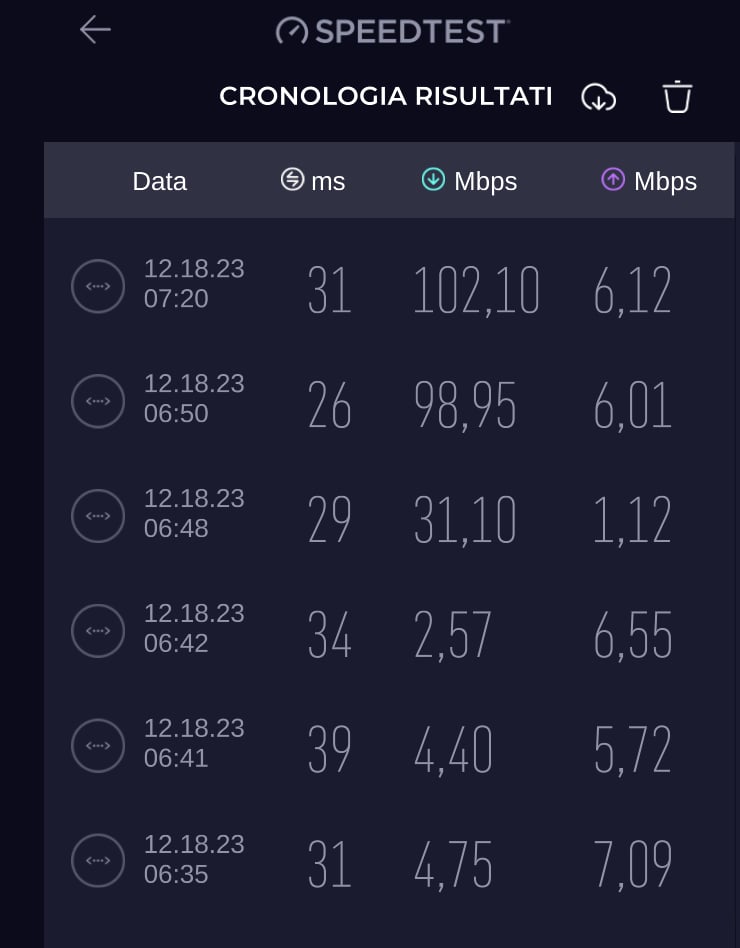Screen dimensions: 740x948
Task: Tap the CRONOLOGIA RISULTATI heading
Action: click(386, 96)
